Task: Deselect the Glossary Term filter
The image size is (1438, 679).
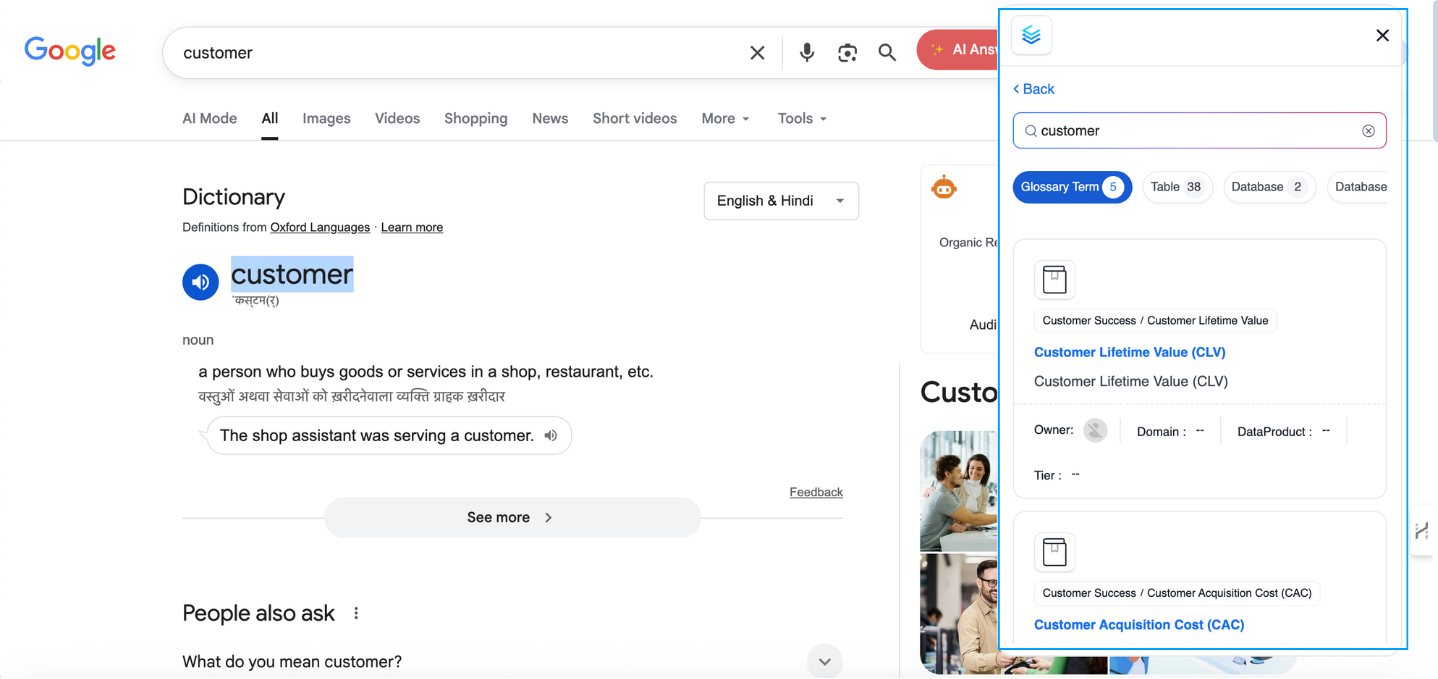Action: click(x=1072, y=187)
